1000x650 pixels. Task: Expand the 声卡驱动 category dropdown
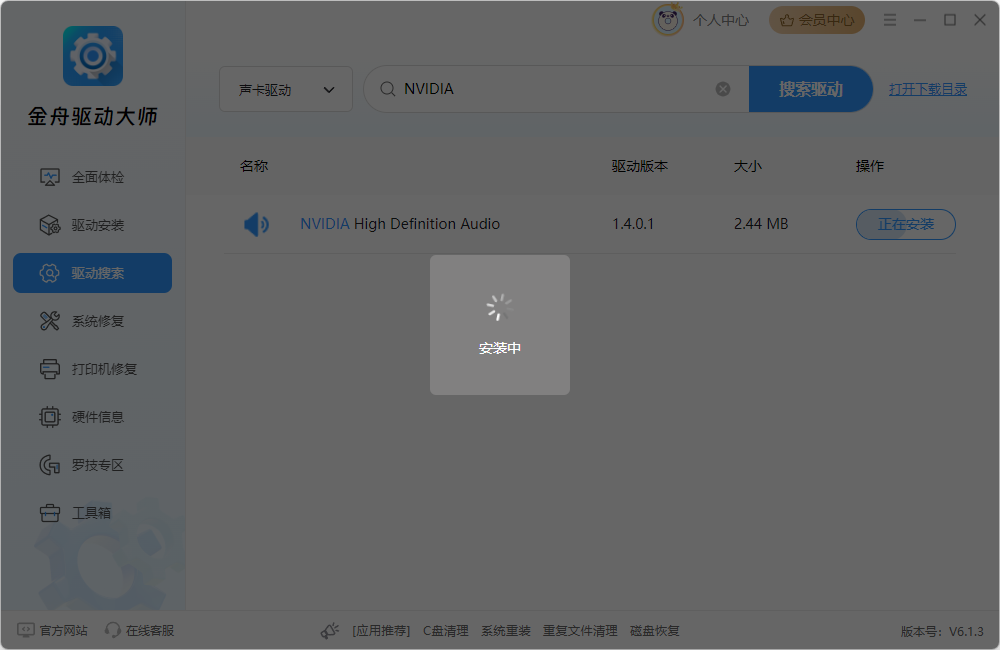pyautogui.click(x=286, y=89)
